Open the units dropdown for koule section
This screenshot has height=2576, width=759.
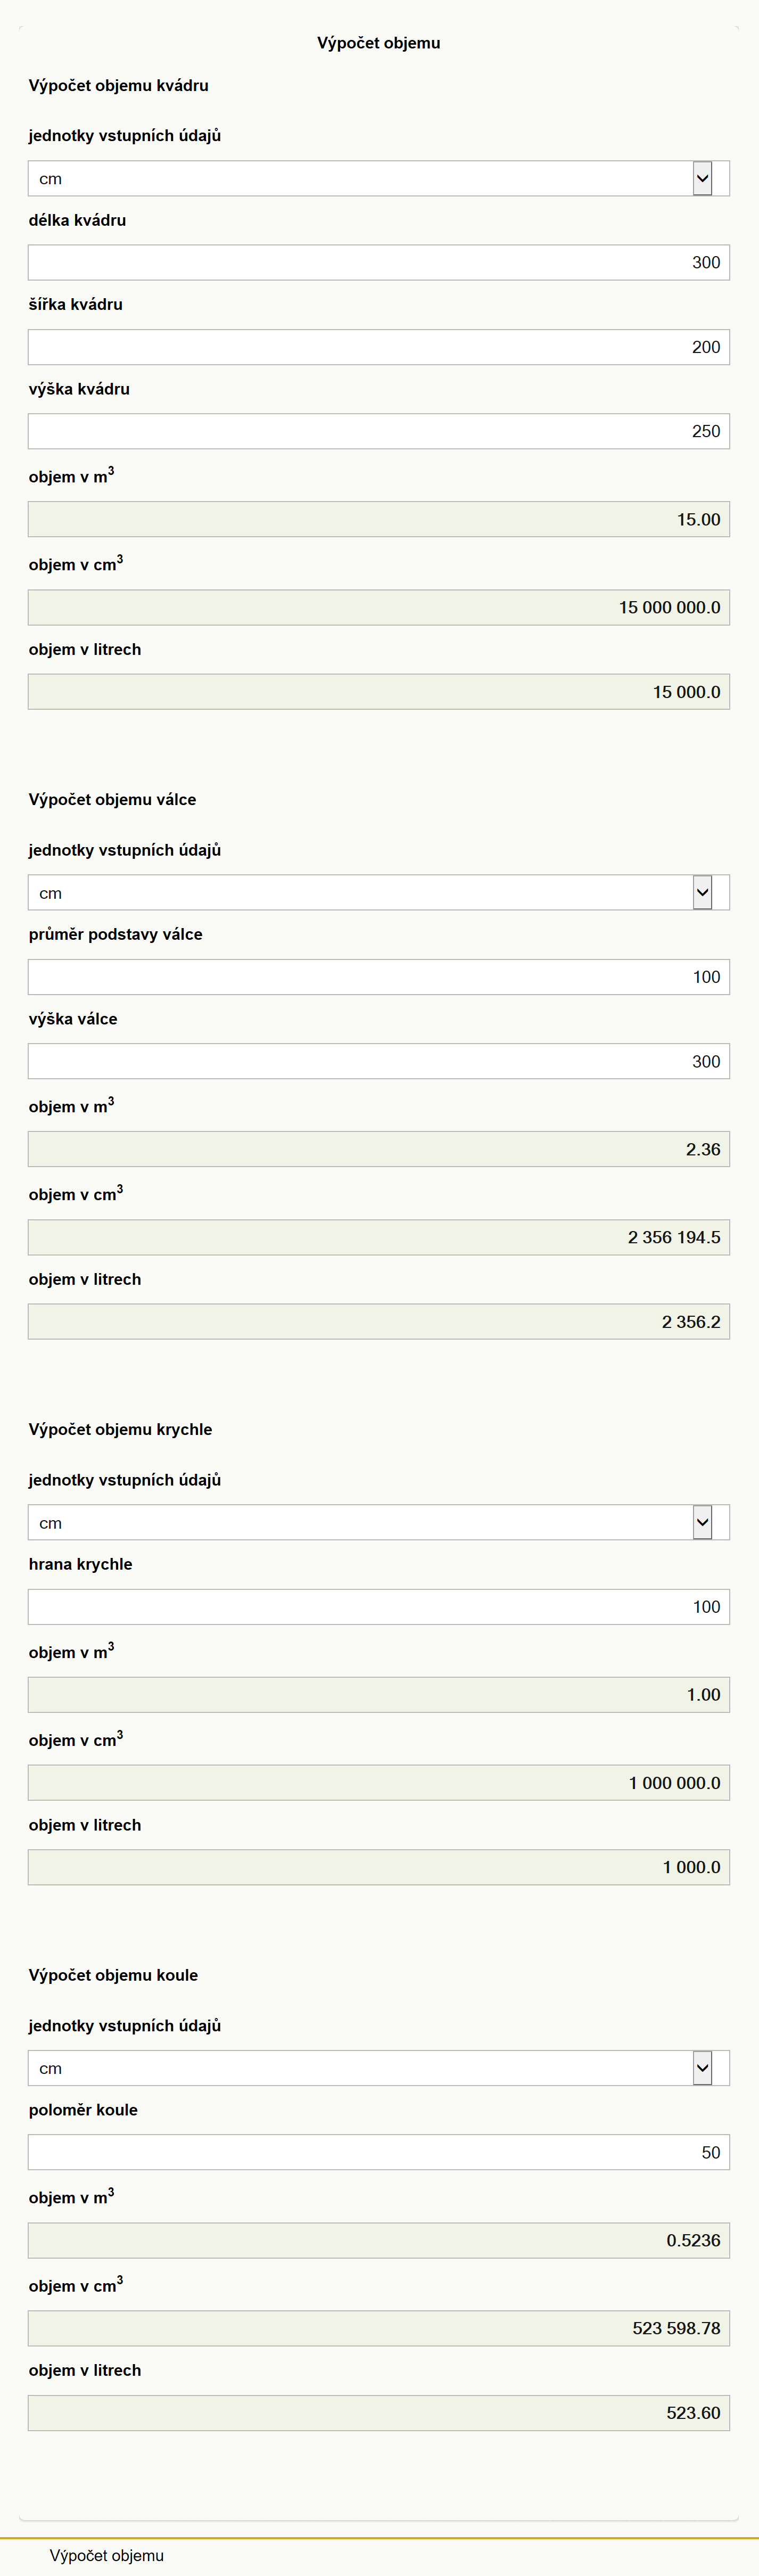click(379, 2068)
